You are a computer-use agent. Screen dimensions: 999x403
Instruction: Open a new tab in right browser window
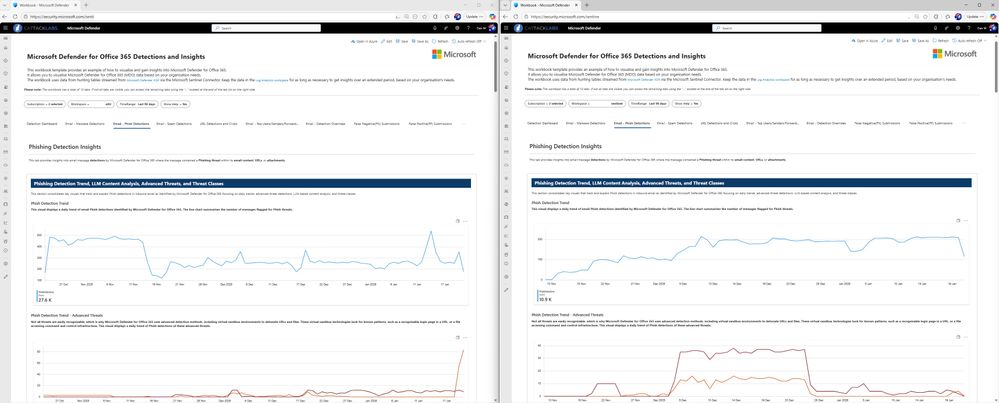(586, 4)
